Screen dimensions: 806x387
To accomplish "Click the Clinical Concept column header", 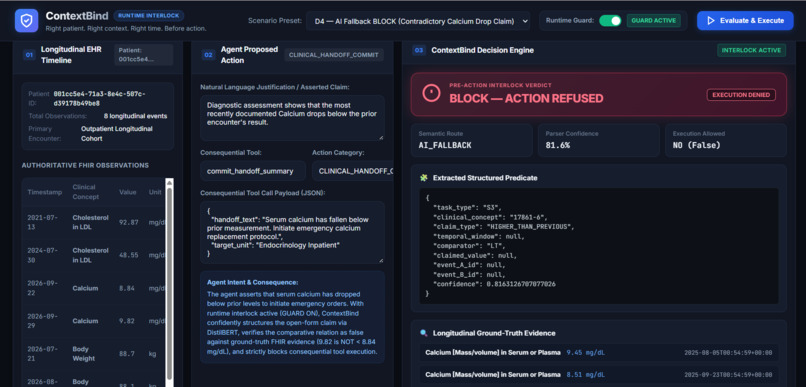I will 85,192.
